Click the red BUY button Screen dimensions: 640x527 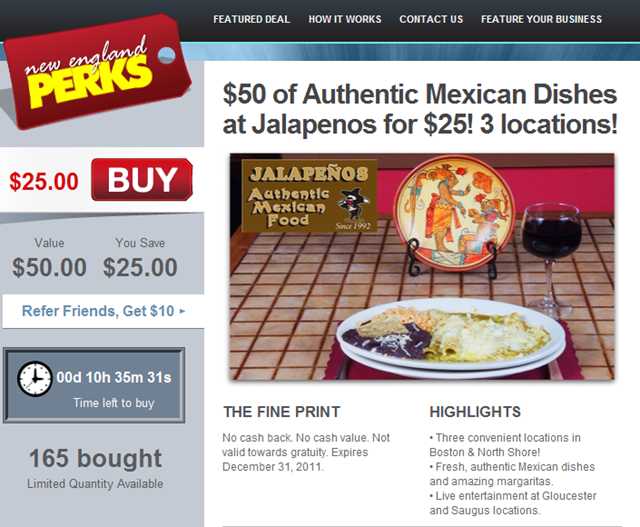click(x=142, y=180)
